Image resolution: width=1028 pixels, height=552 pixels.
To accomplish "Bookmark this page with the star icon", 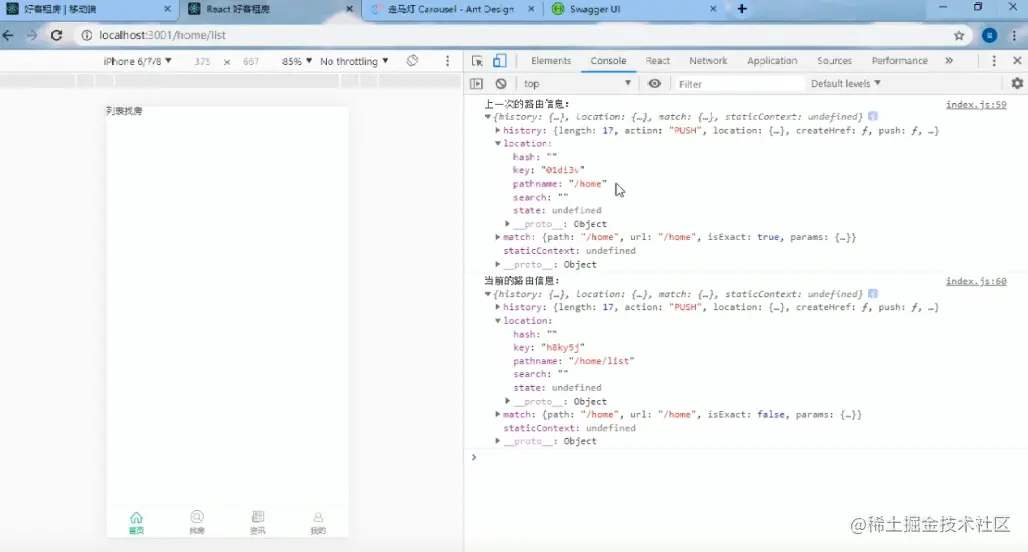I will pyautogui.click(x=959, y=35).
